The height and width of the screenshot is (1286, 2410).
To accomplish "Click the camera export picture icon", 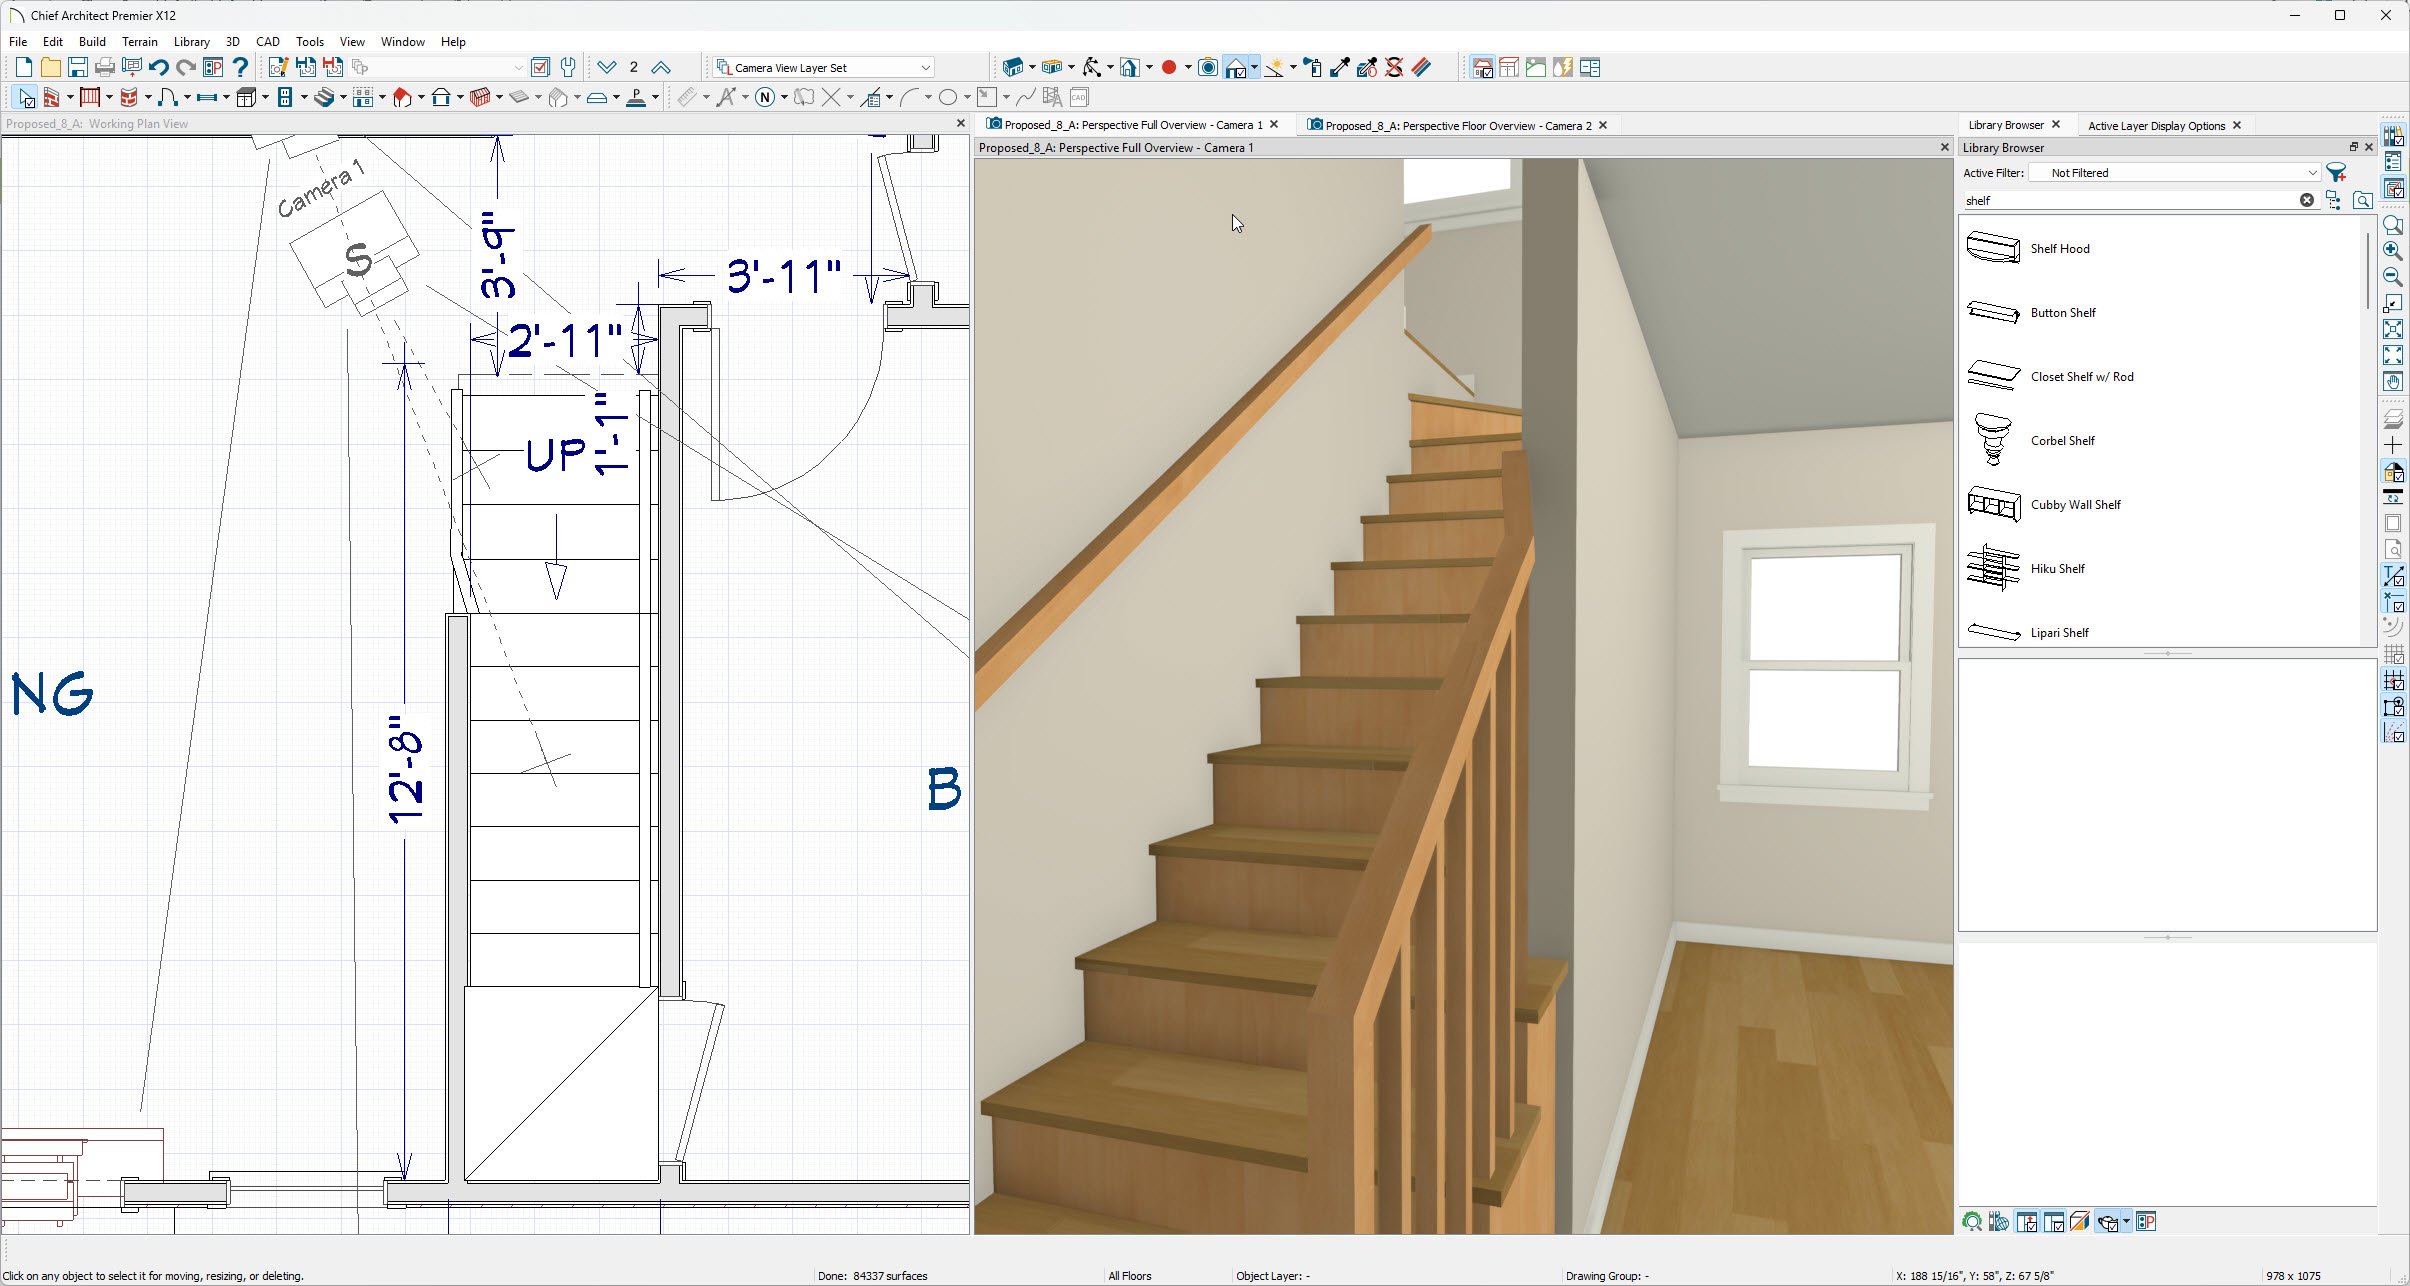I will (1208, 68).
